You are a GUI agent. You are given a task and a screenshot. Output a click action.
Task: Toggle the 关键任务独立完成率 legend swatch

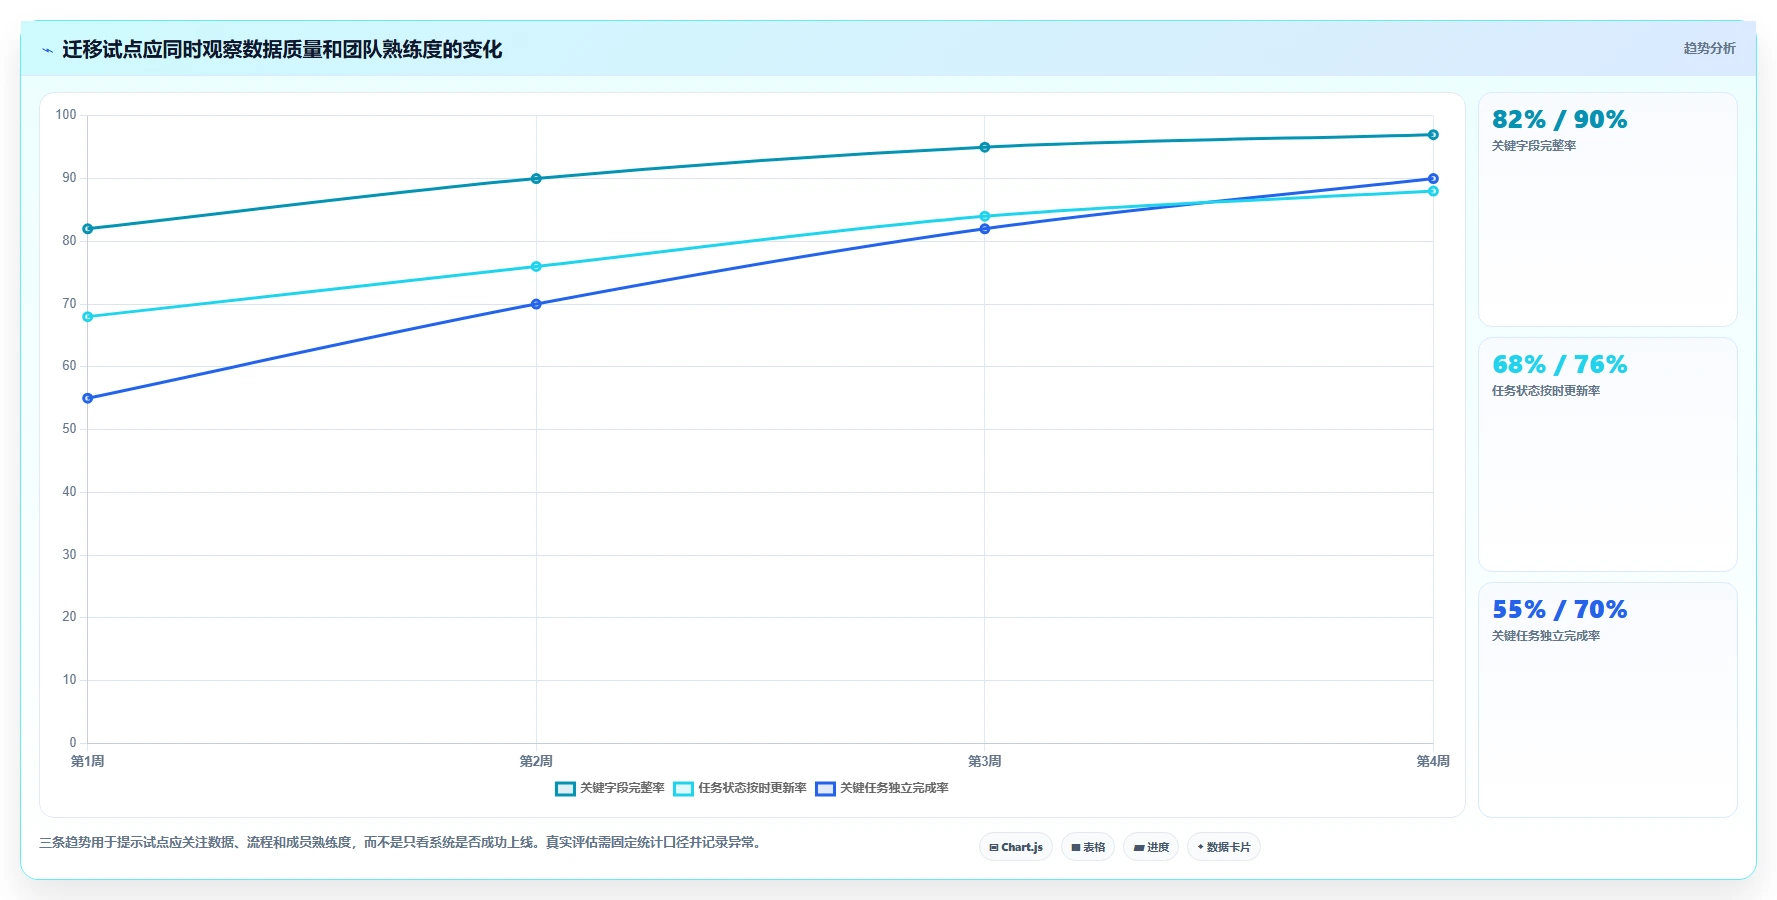point(825,789)
